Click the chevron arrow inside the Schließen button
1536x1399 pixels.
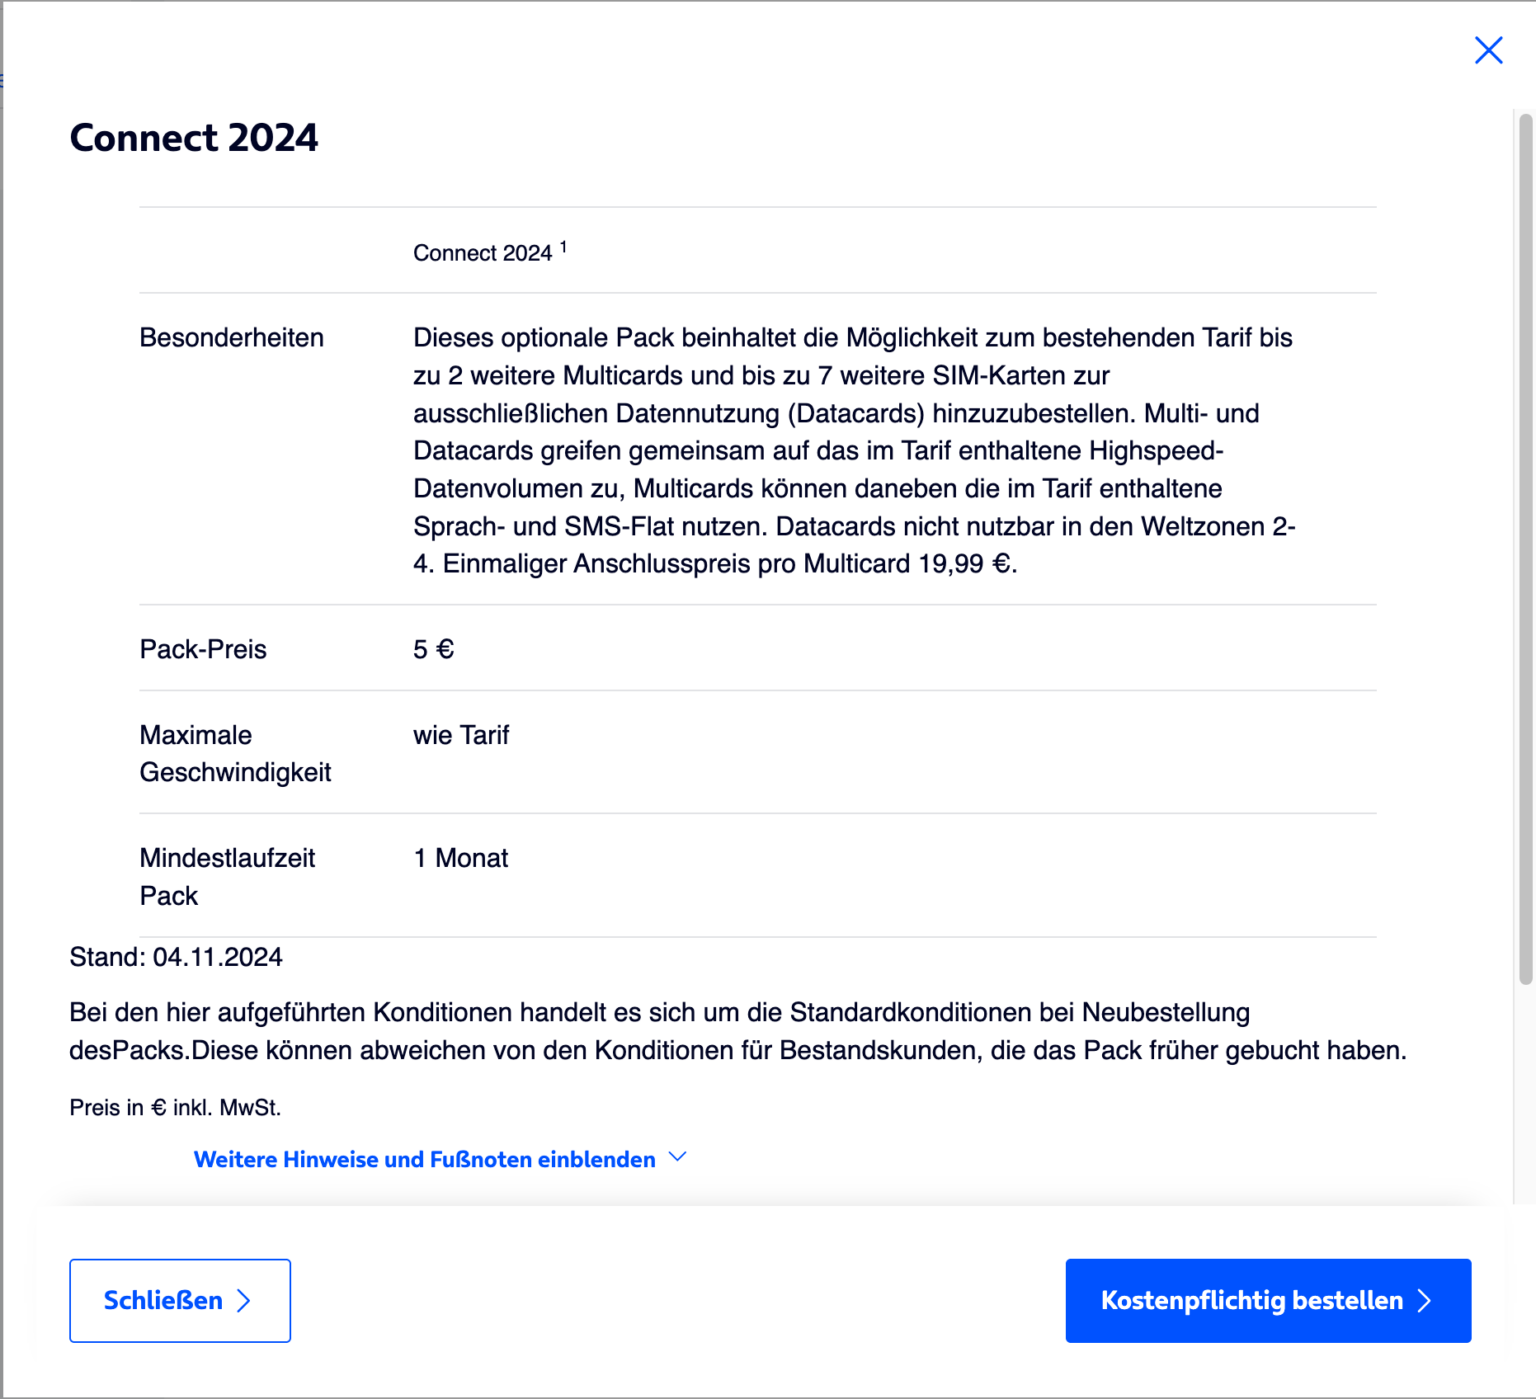[x=243, y=1301]
